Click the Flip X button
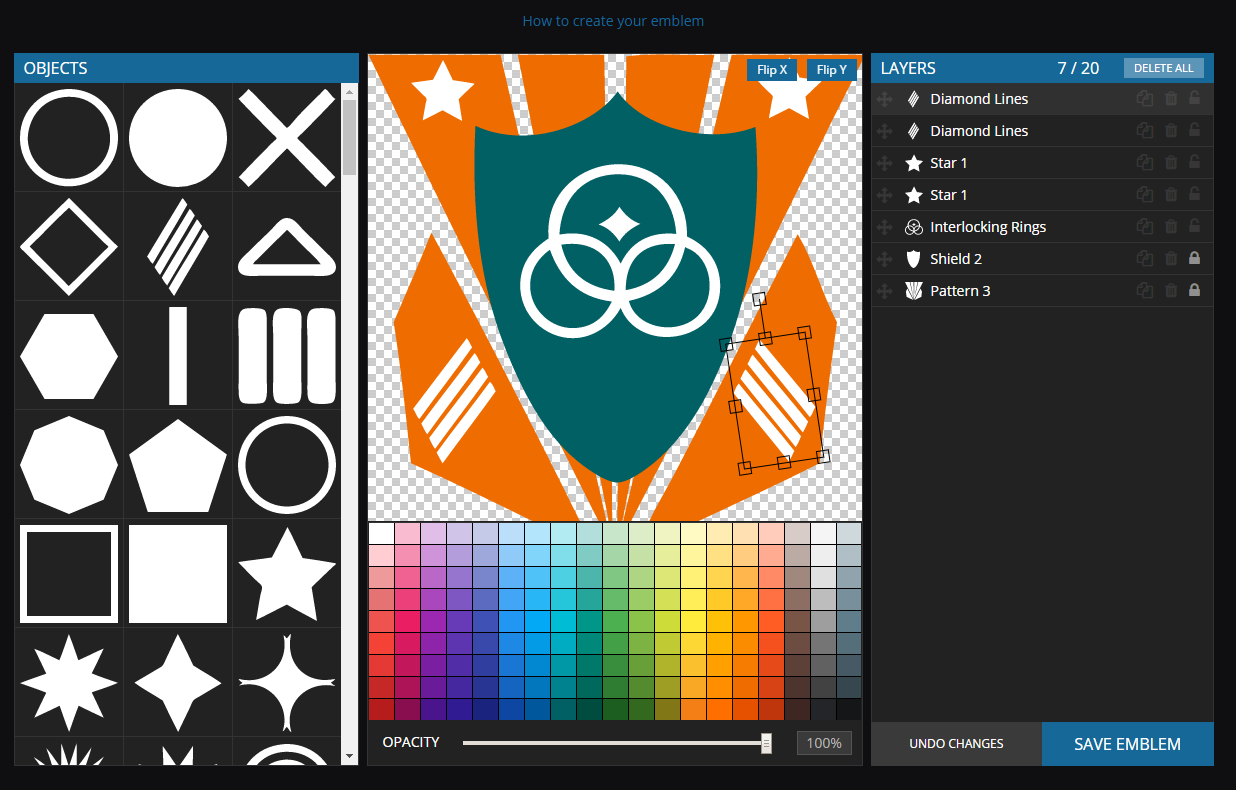 (x=771, y=70)
